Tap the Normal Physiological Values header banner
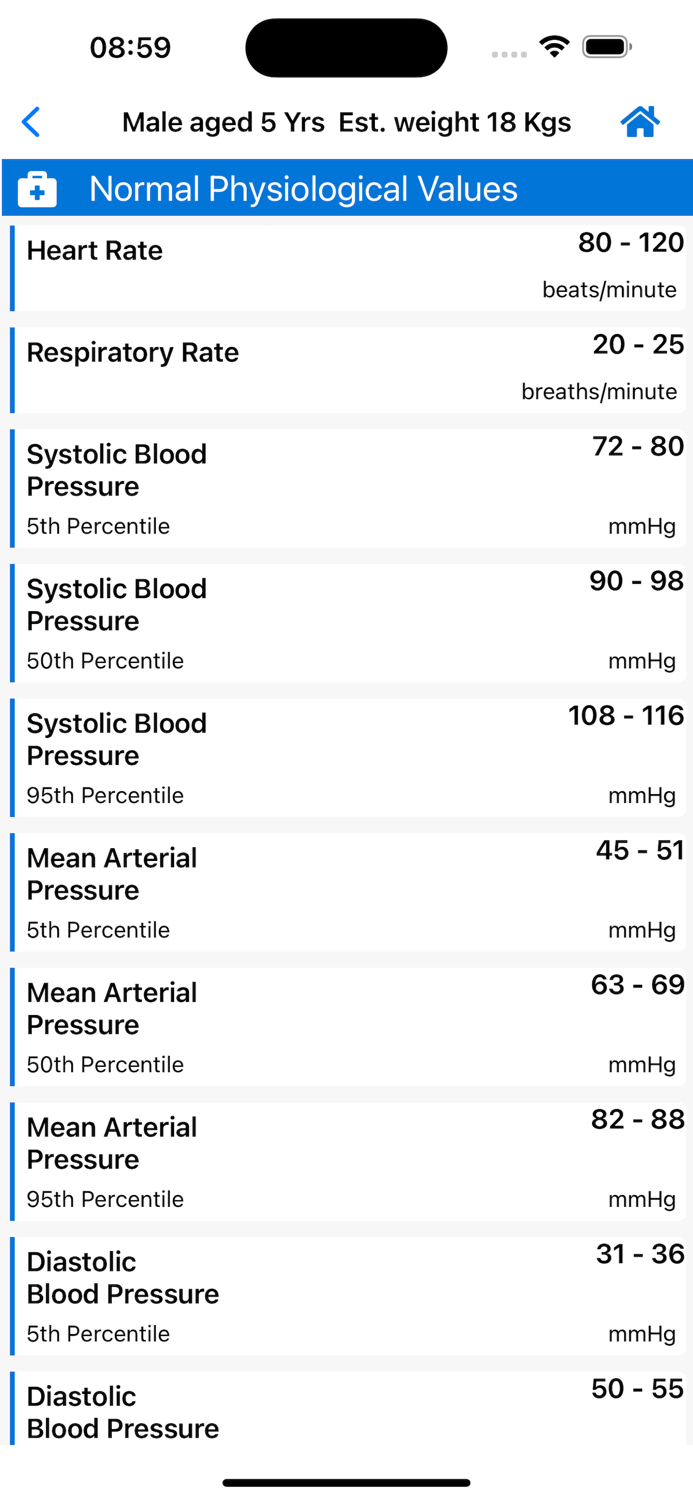 coord(346,188)
